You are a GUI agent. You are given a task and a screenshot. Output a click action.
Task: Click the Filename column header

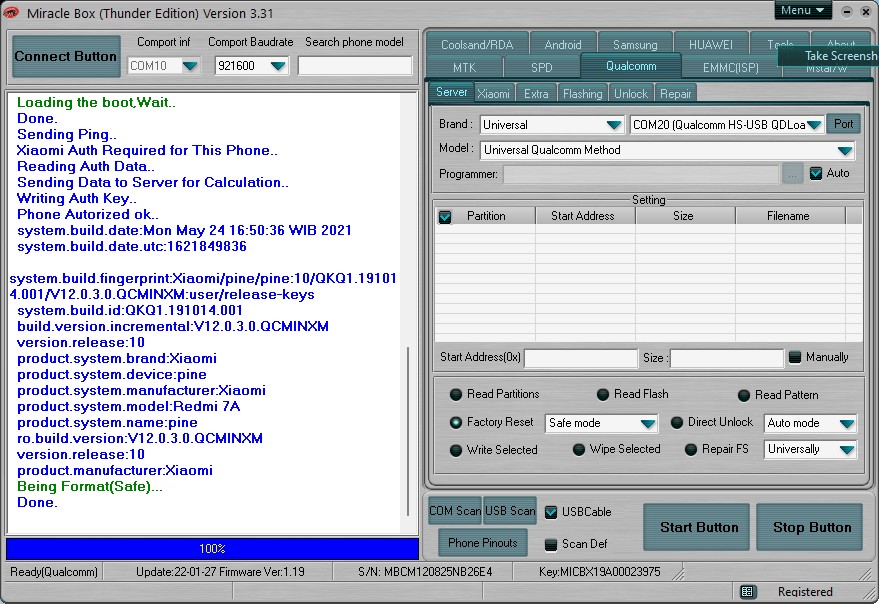788,216
